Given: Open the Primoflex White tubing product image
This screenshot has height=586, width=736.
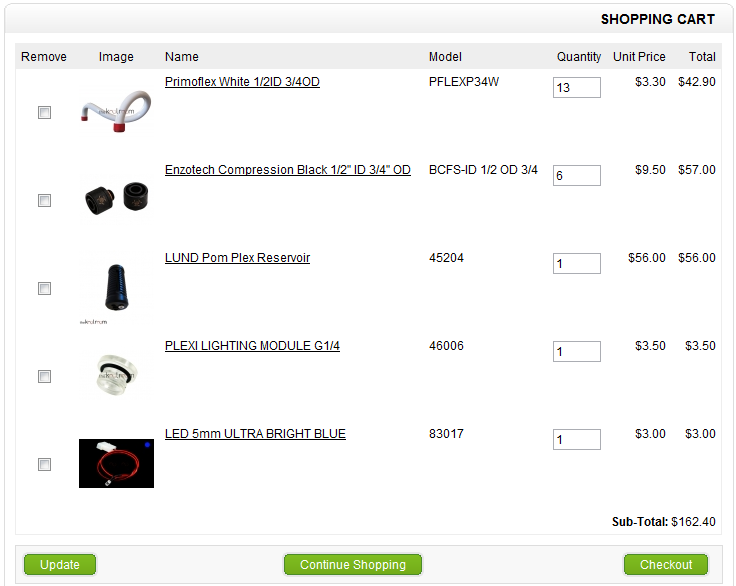Looking at the screenshot, I should pos(116,112).
